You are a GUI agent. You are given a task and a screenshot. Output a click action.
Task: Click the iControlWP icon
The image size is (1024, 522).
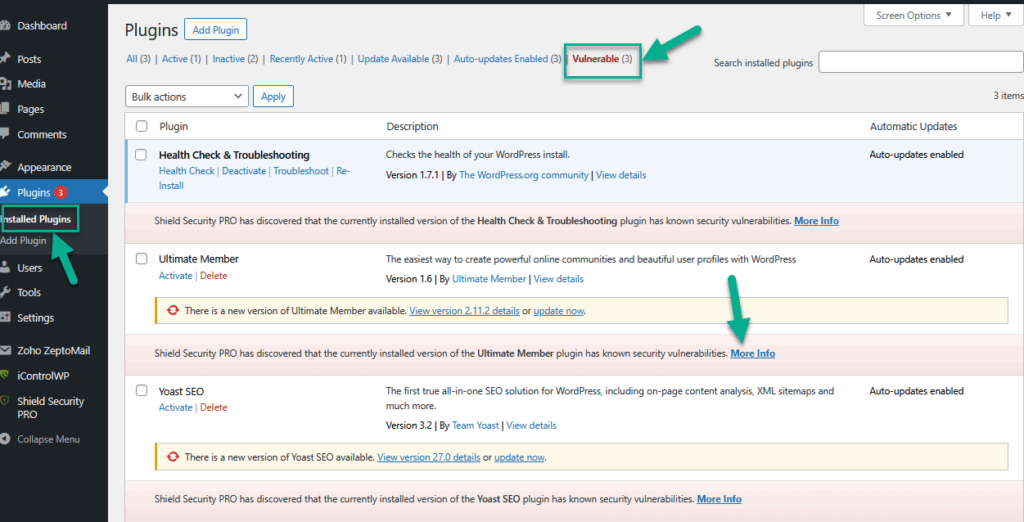coord(5,376)
